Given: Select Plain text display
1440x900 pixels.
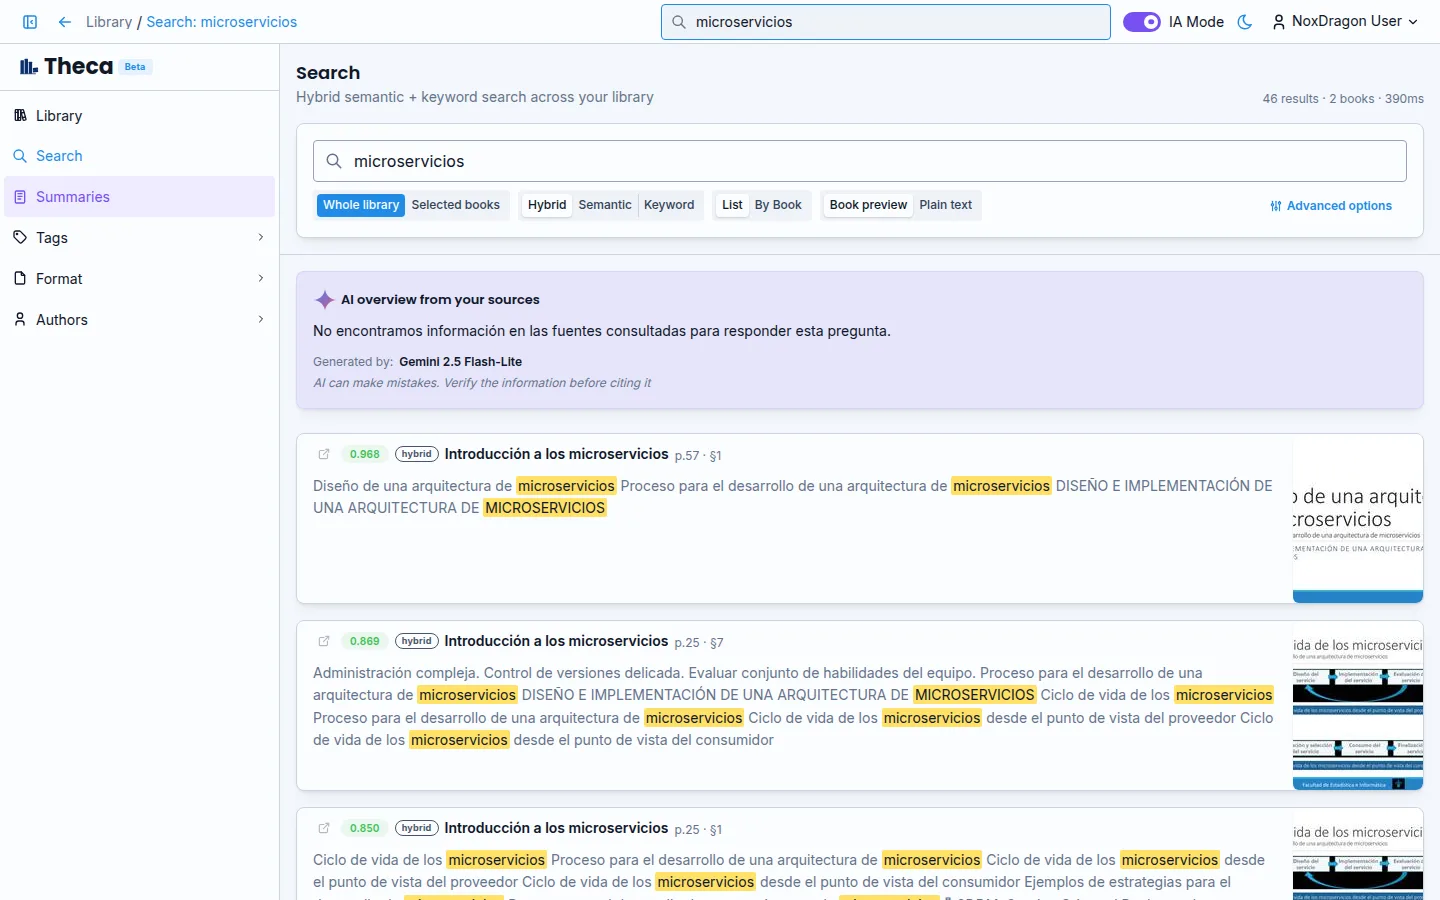Looking at the screenshot, I should (x=946, y=205).
